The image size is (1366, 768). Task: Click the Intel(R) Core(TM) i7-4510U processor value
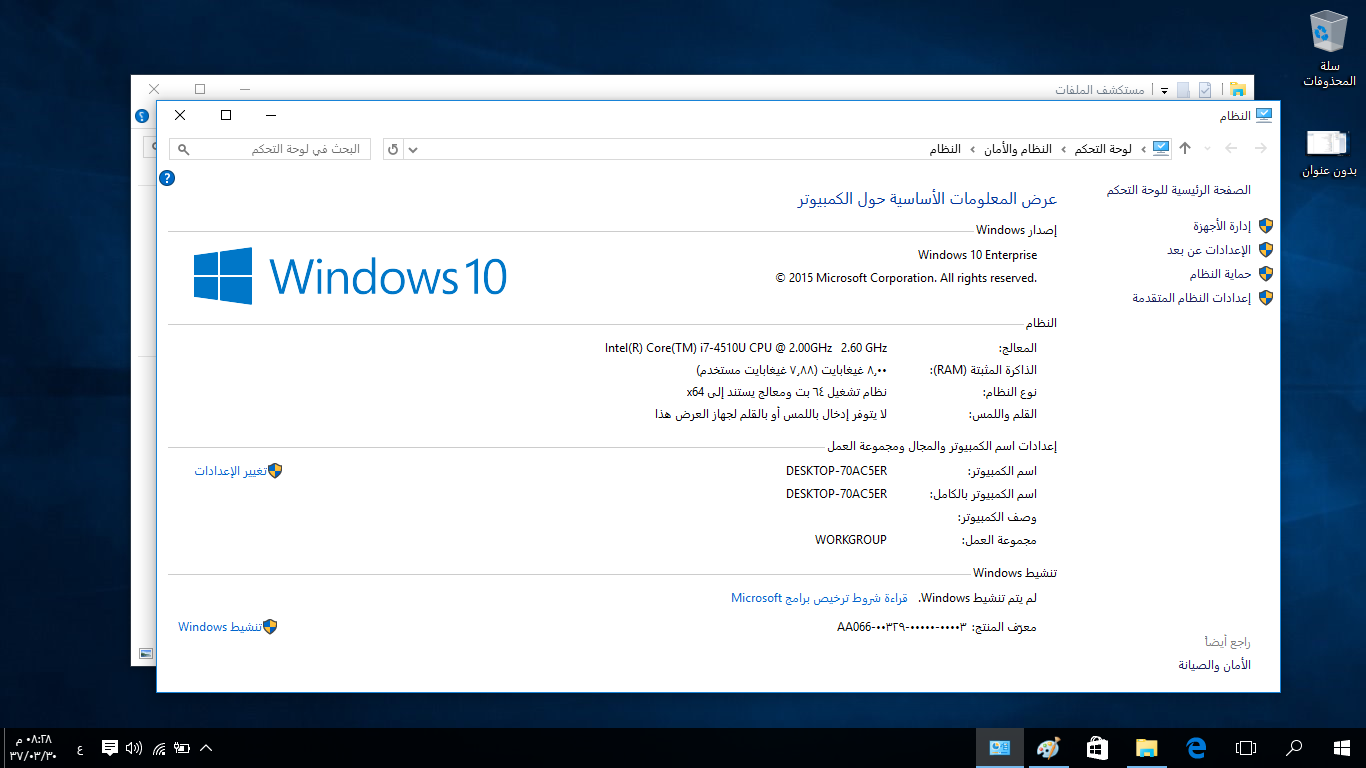746,348
